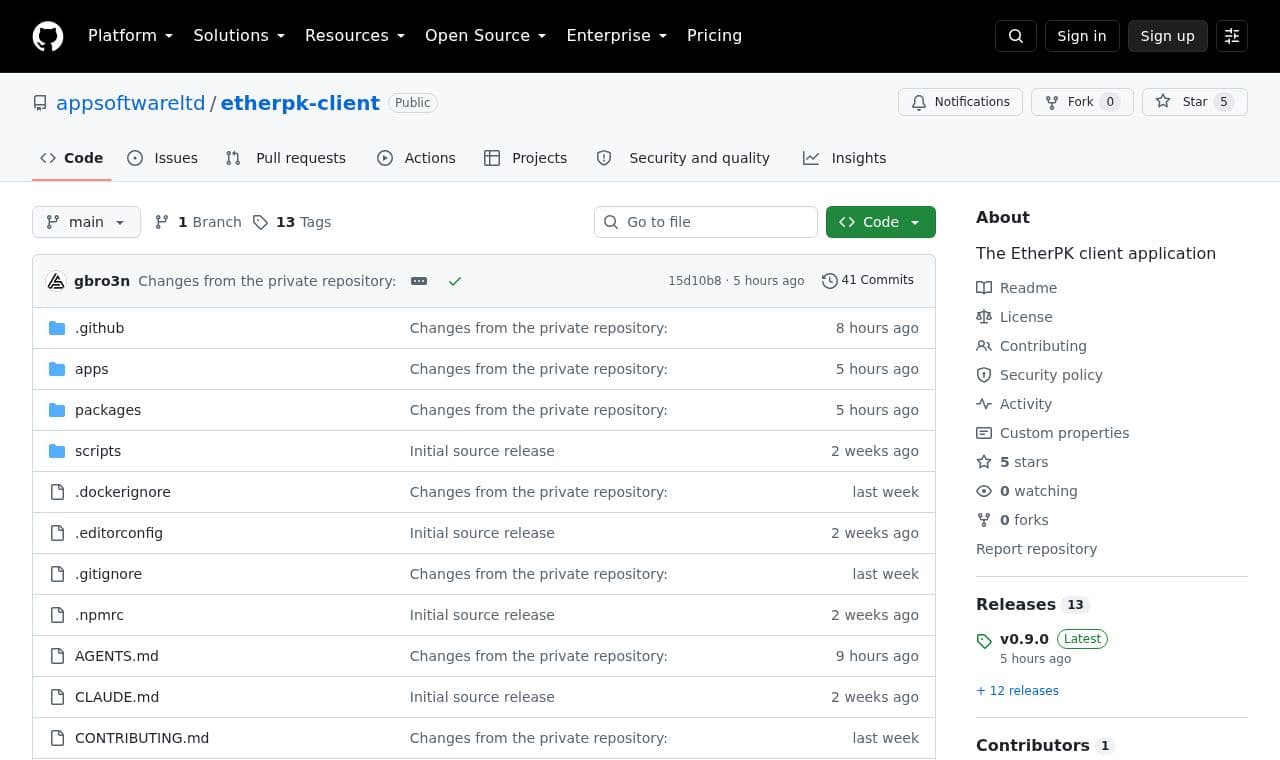Open the appsoftwareltd owner link

[x=131, y=103]
